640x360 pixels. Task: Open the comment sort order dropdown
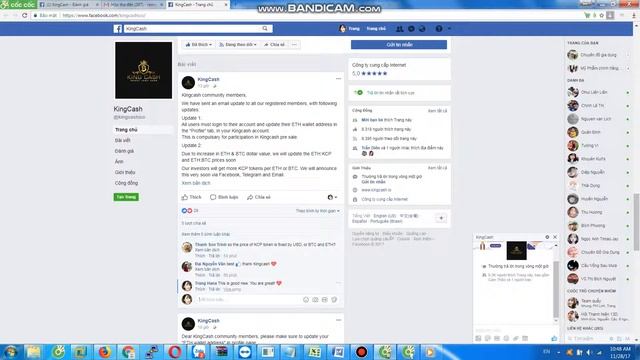pyautogui.click(x=318, y=211)
